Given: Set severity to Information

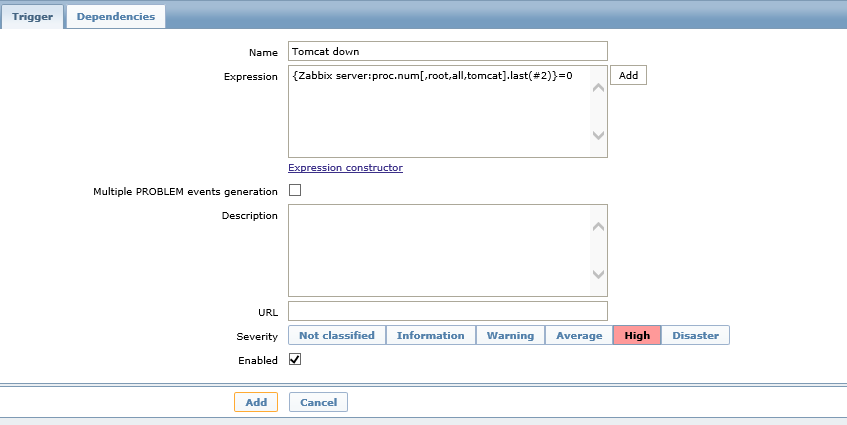Looking at the screenshot, I should [x=431, y=335].
